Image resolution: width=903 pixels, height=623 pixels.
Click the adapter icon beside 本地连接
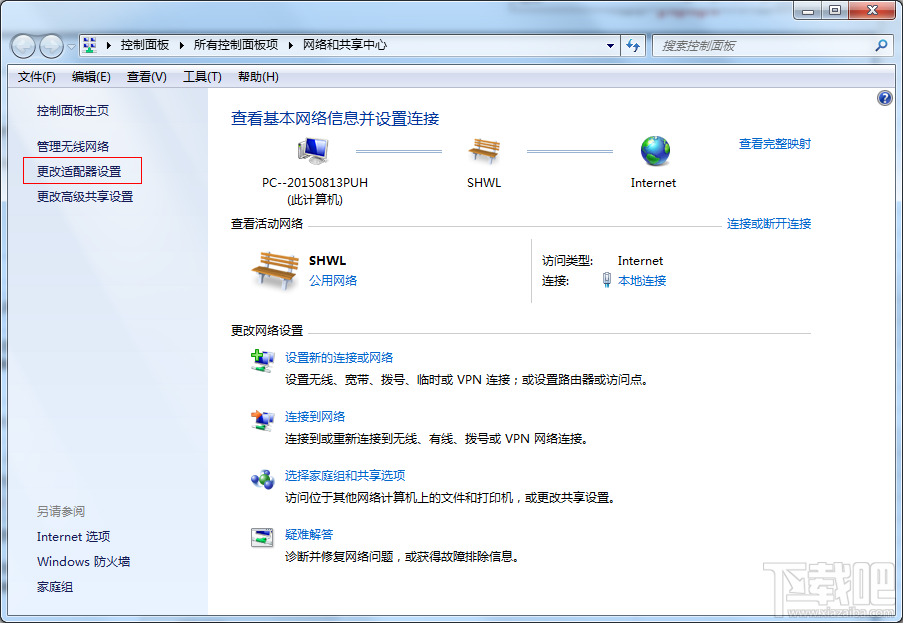(x=606, y=280)
